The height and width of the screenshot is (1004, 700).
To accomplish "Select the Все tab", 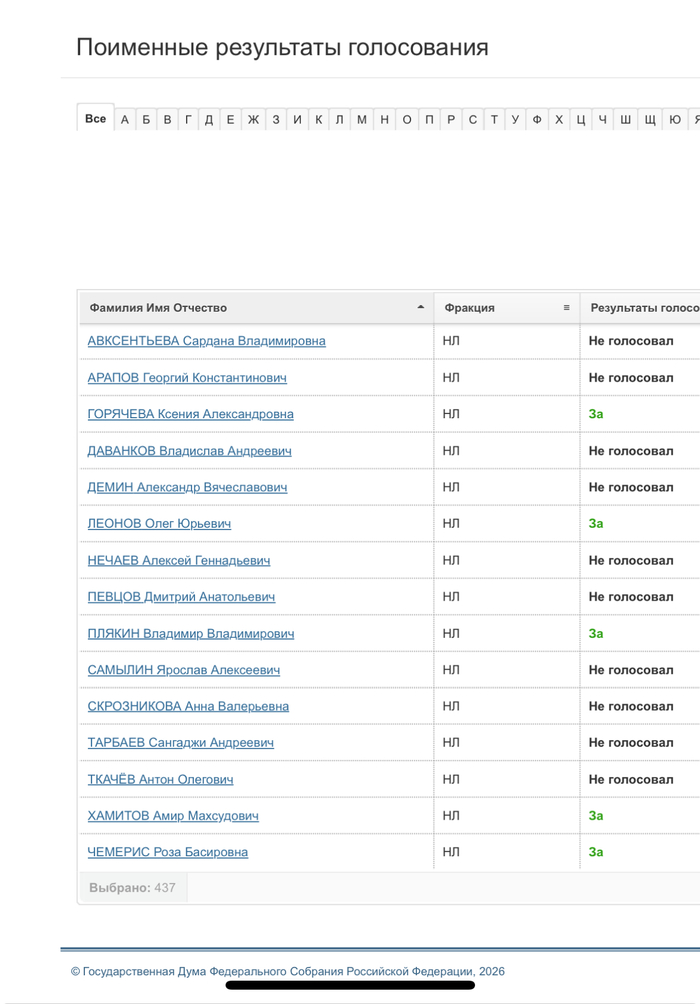I will click(x=95, y=119).
